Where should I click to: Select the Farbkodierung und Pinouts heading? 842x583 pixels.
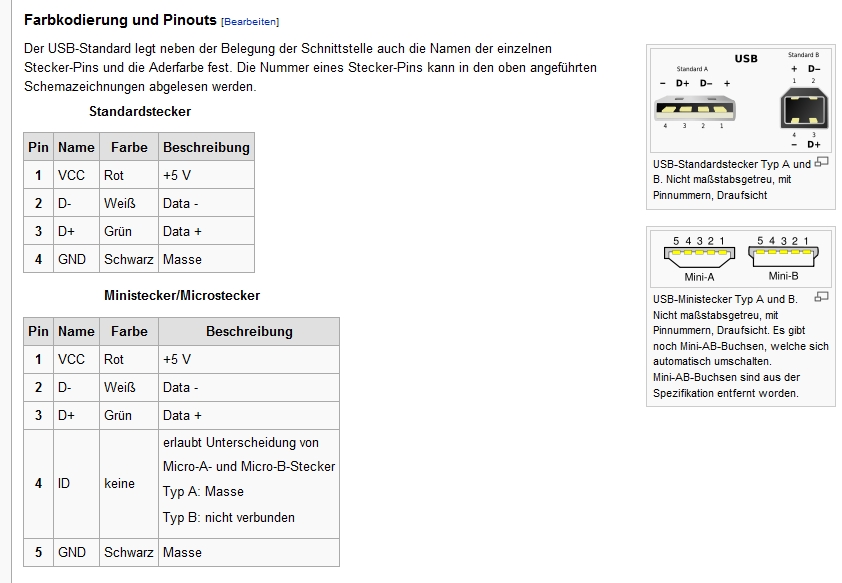[120, 20]
